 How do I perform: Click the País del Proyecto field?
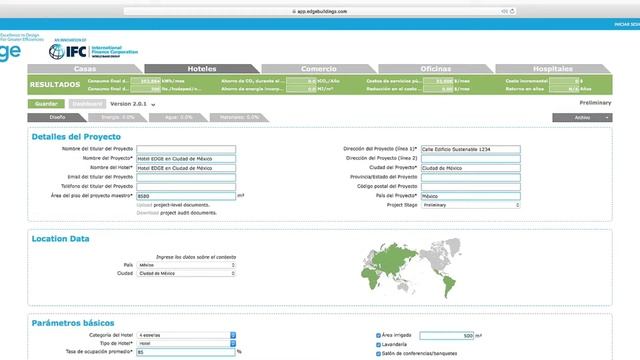tap(471, 196)
